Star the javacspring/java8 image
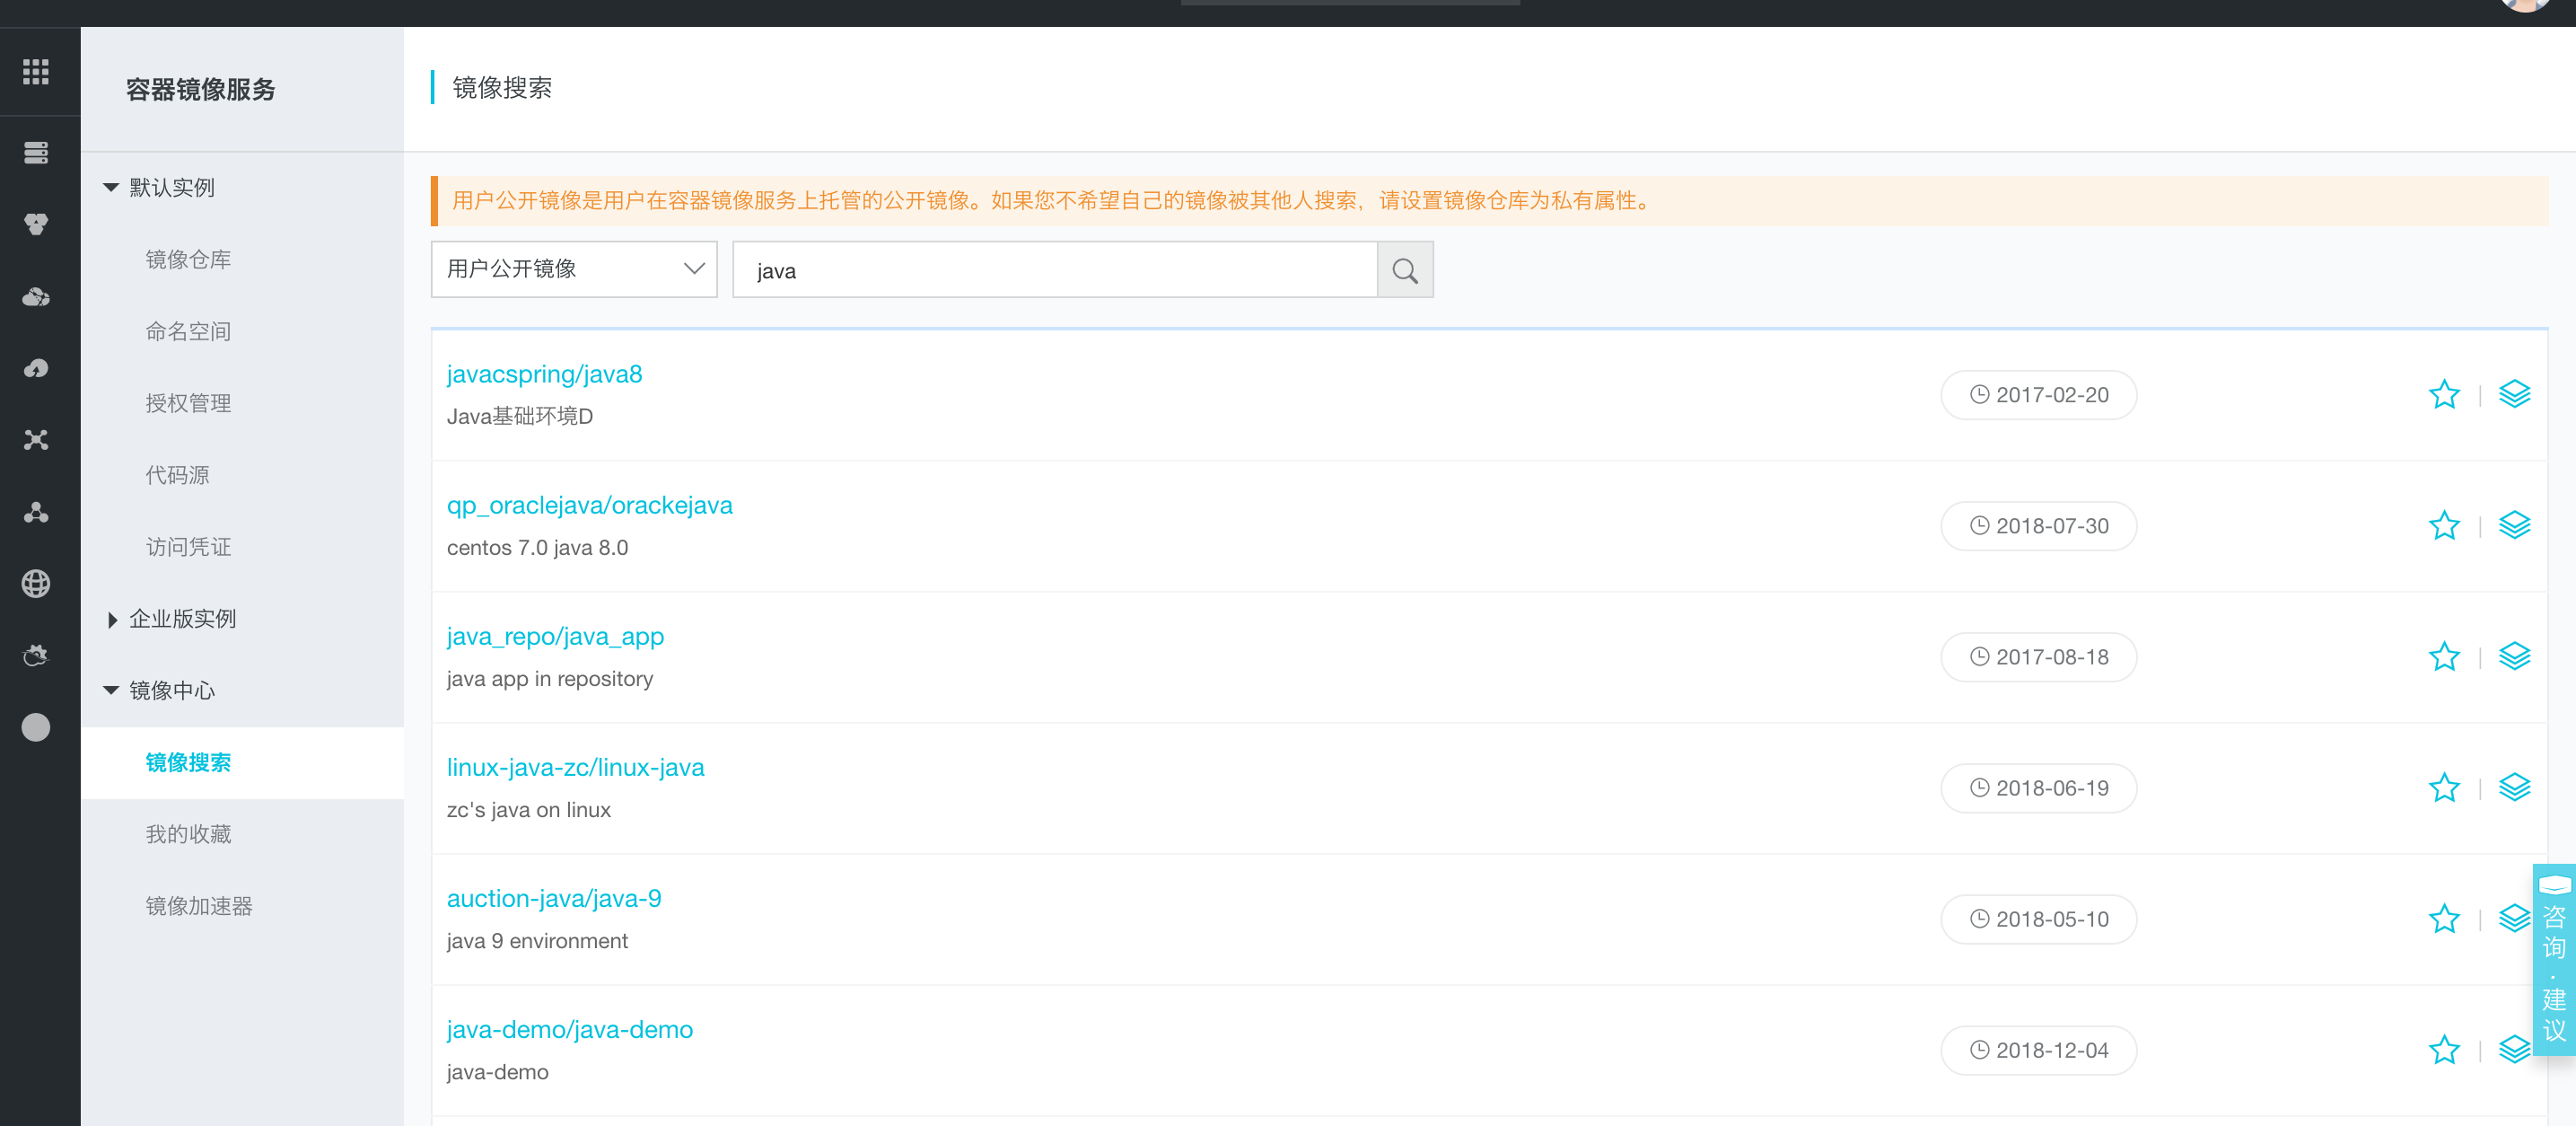The height and width of the screenshot is (1126, 2576). [2443, 394]
